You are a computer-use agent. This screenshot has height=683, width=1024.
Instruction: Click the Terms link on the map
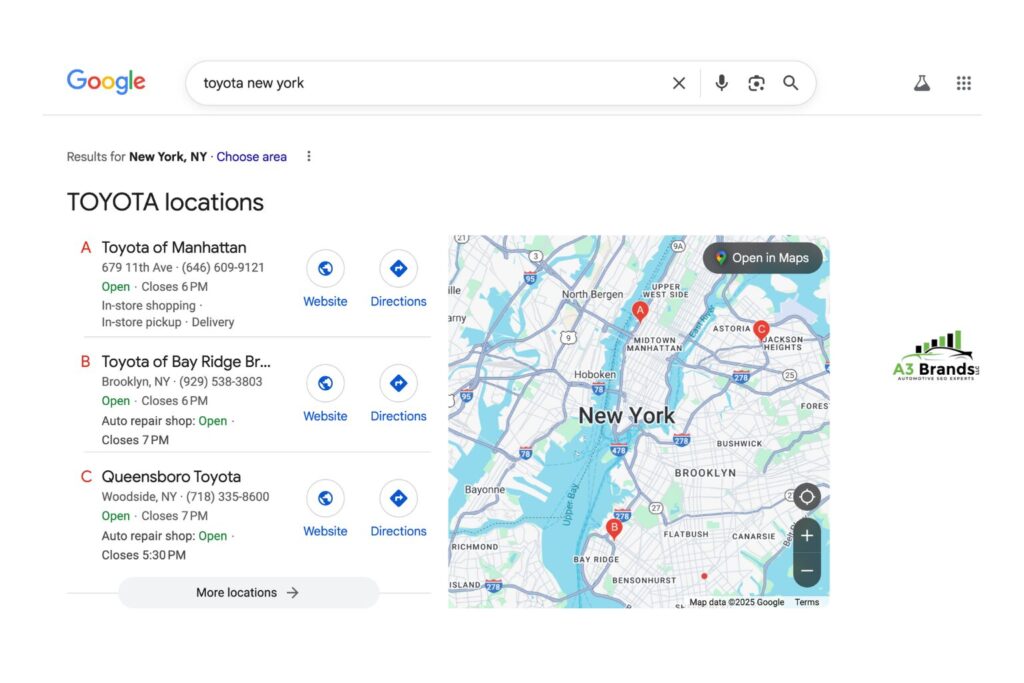tap(807, 602)
